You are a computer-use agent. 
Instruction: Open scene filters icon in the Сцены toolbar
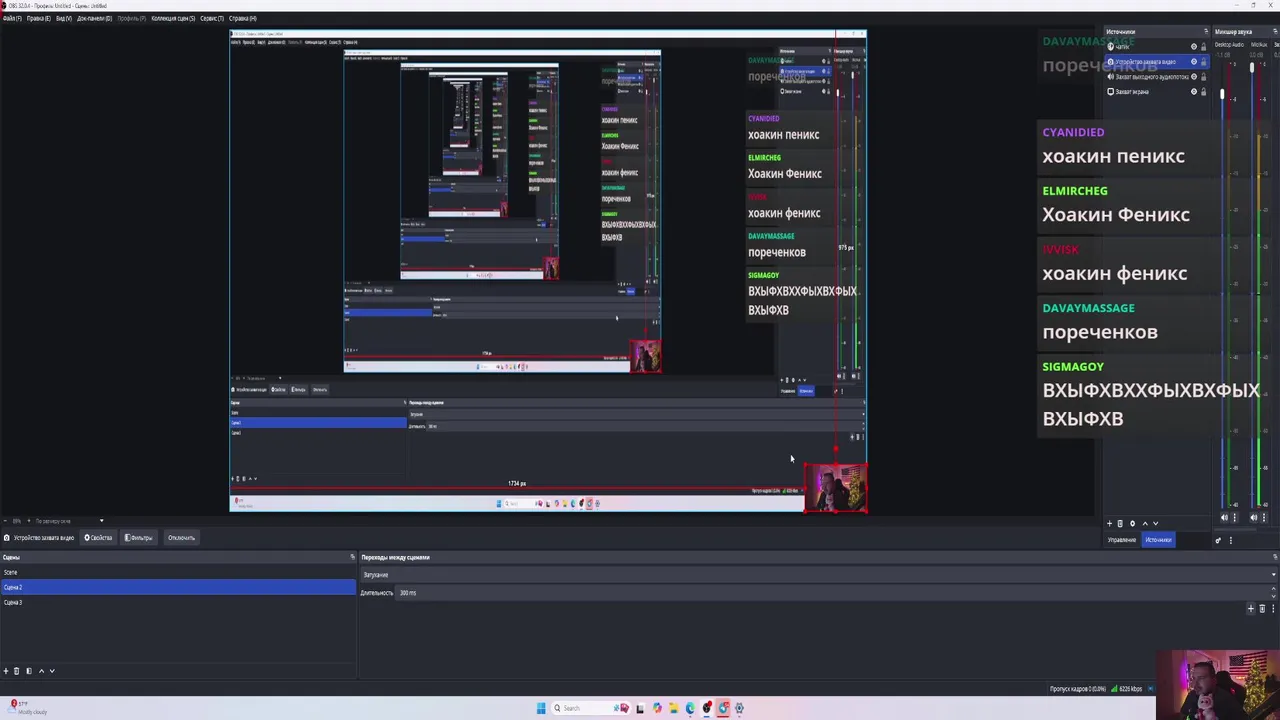(x=28, y=671)
